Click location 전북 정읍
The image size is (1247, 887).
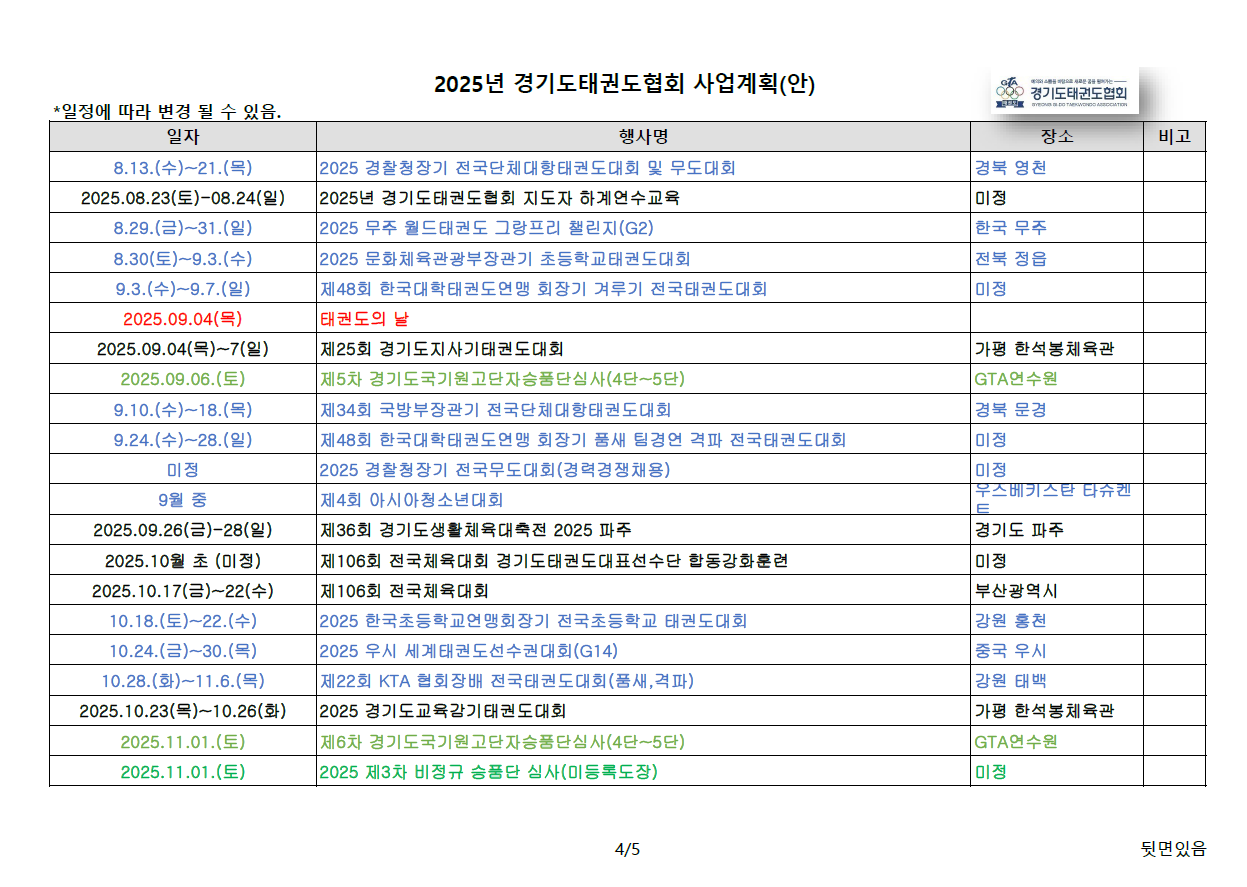pyautogui.click(x=1011, y=259)
